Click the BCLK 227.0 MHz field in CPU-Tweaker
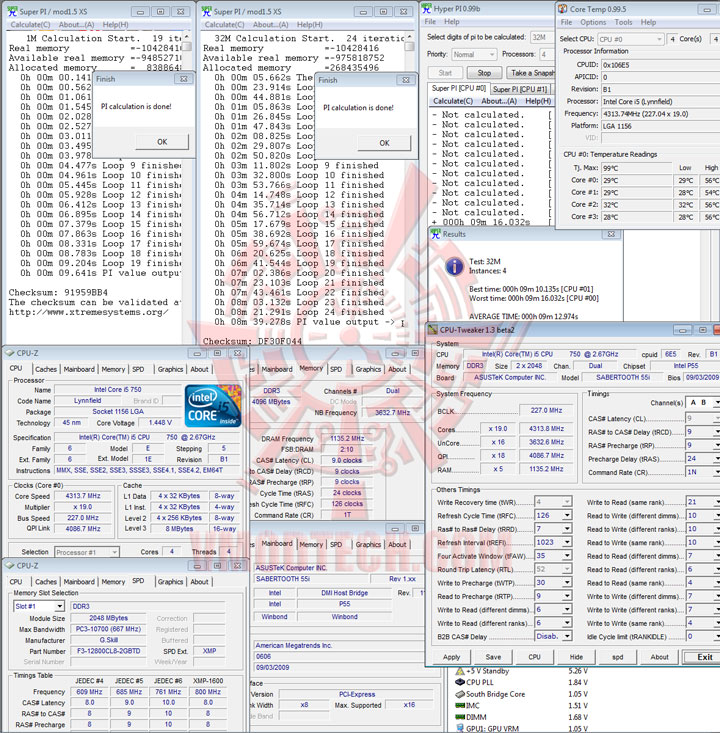720x733 pixels. (546, 410)
